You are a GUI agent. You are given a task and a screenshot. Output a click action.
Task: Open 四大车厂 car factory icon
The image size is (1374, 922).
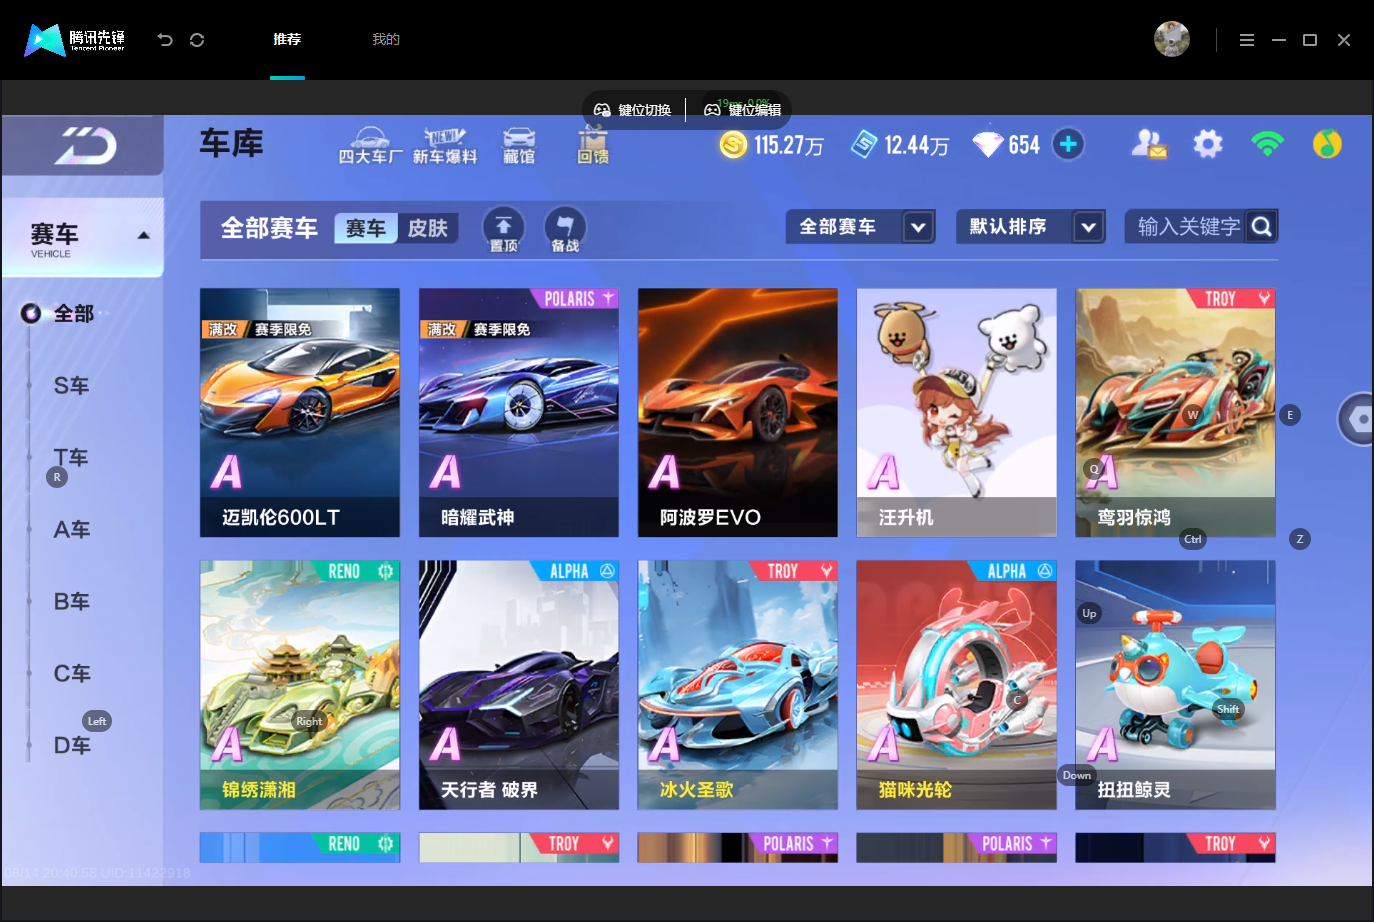pyautogui.click(x=370, y=146)
